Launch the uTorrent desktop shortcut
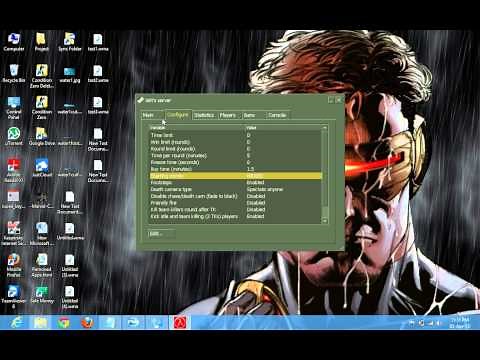 [14, 136]
